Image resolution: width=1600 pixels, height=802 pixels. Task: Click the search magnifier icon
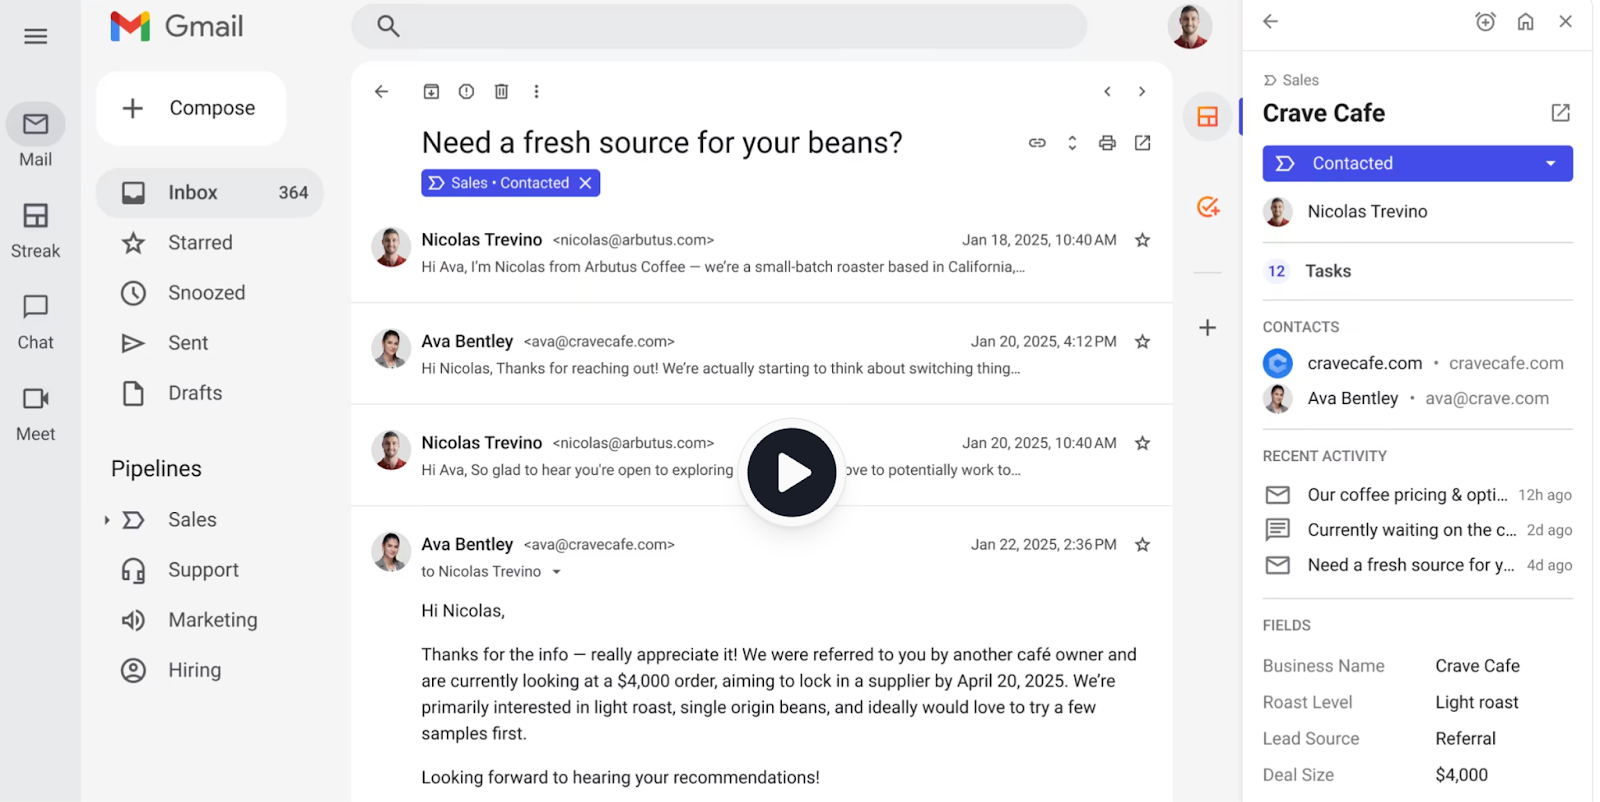(x=388, y=26)
